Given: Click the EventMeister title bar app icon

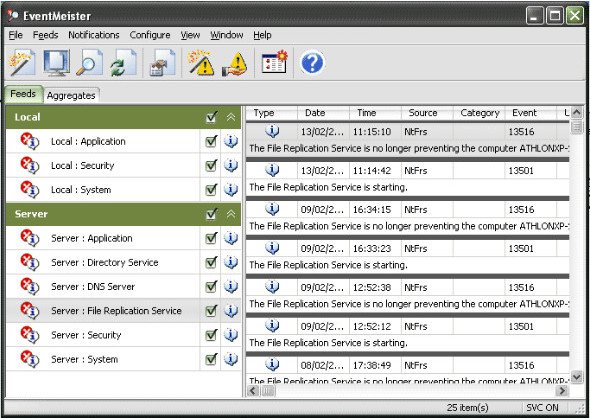Looking at the screenshot, I should (13, 15).
